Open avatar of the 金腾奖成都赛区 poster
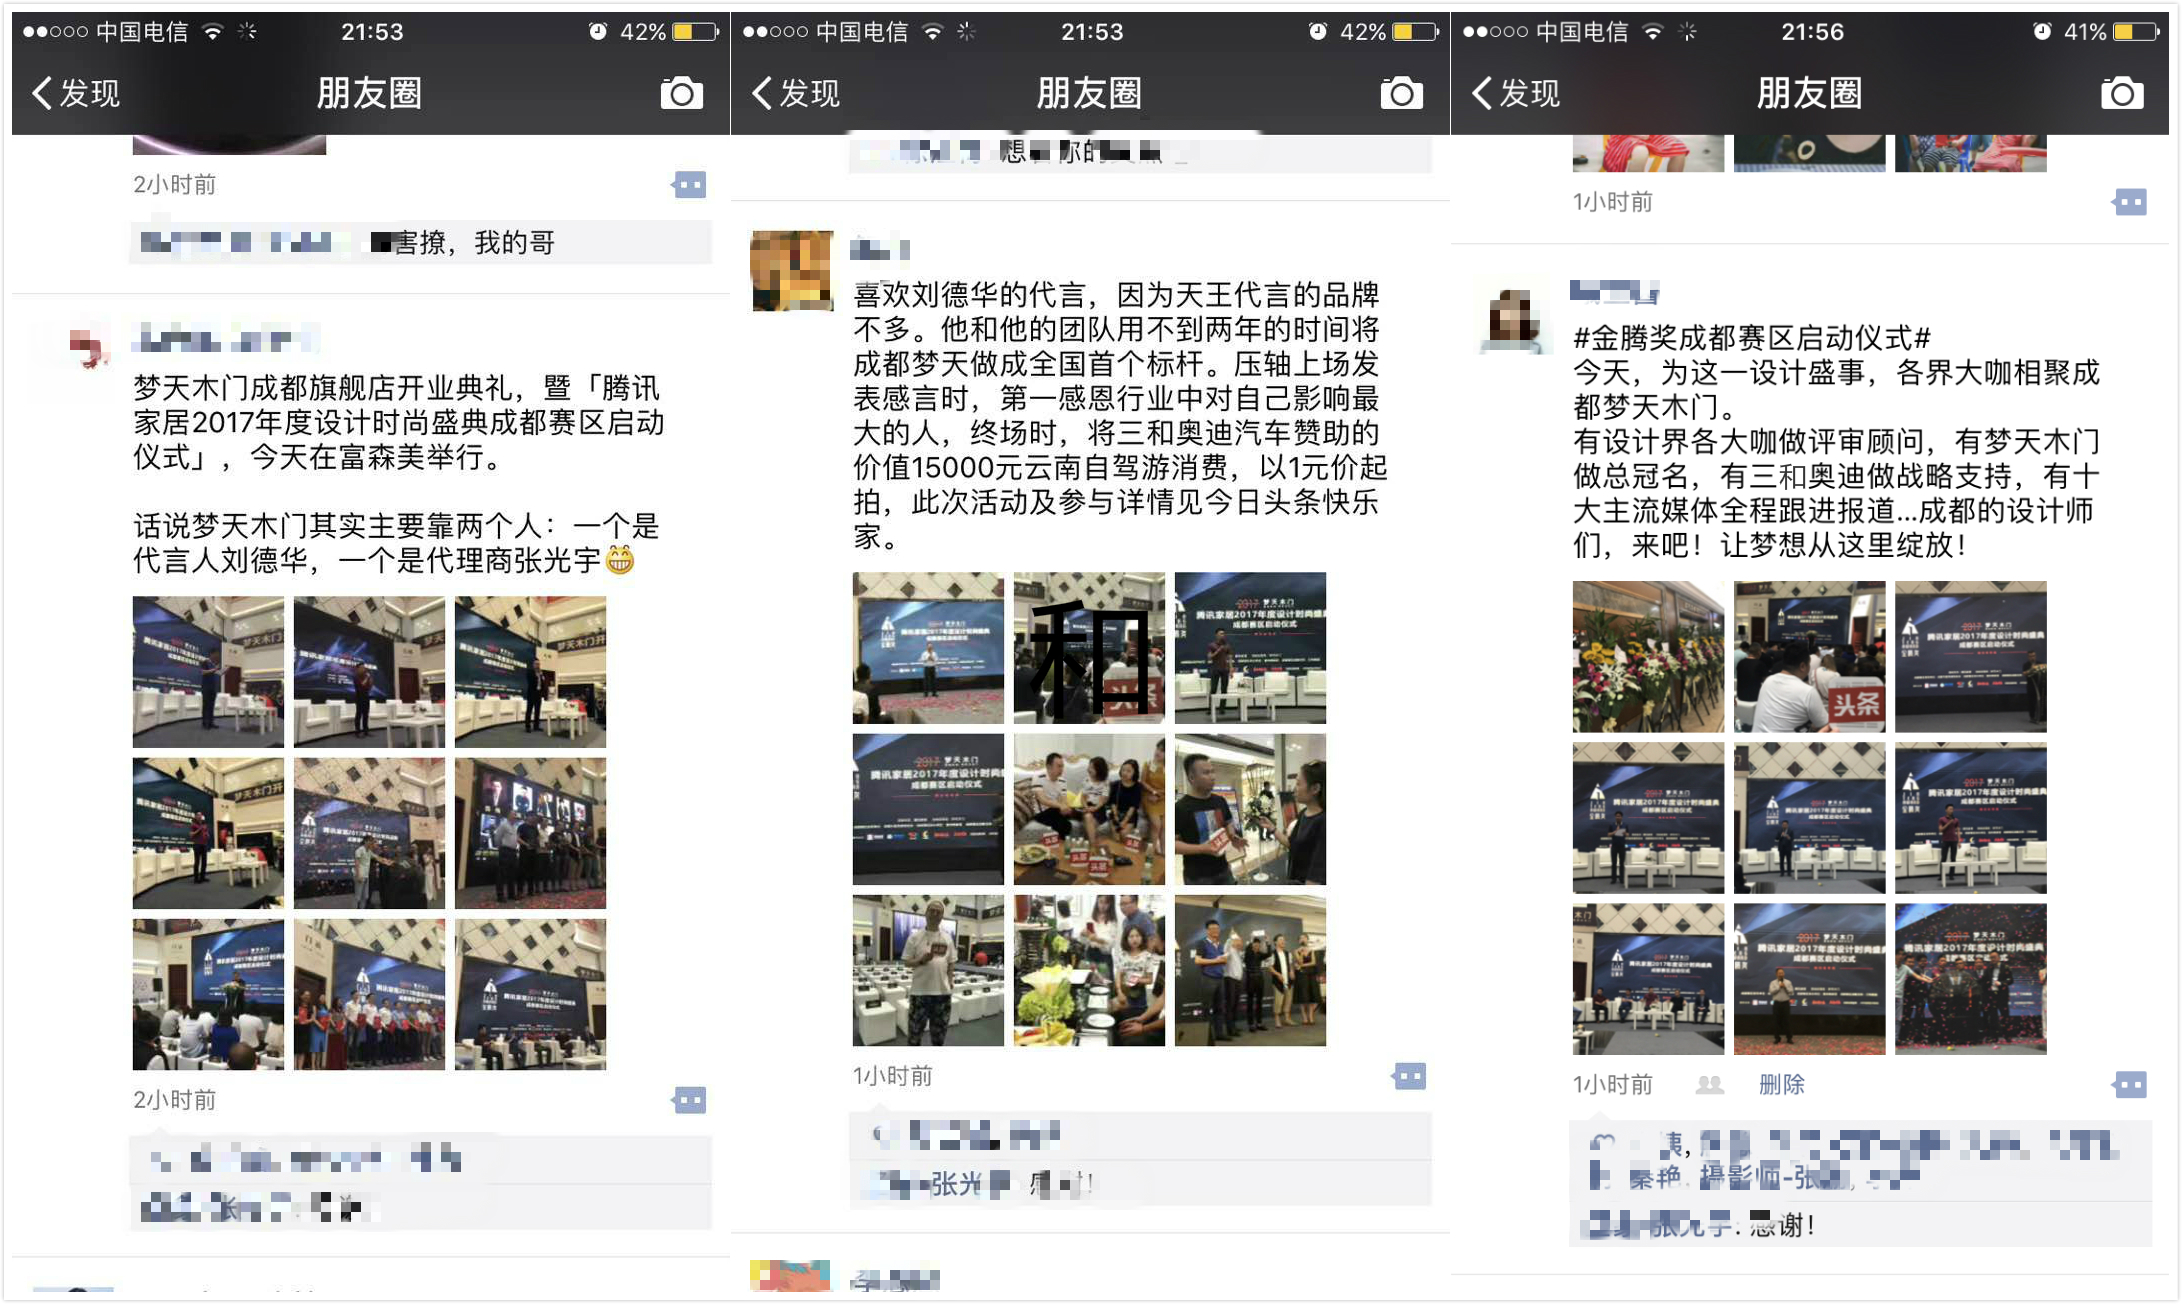2182x1304 pixels. coord(1511,319)
